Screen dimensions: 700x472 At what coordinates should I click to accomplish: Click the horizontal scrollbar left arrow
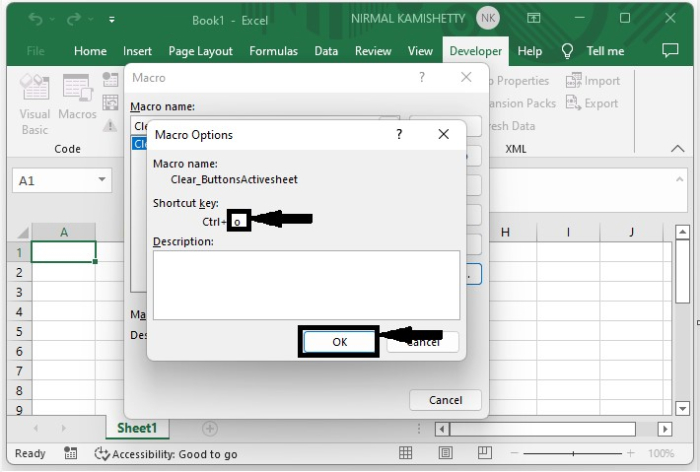(x=442, y=429)
